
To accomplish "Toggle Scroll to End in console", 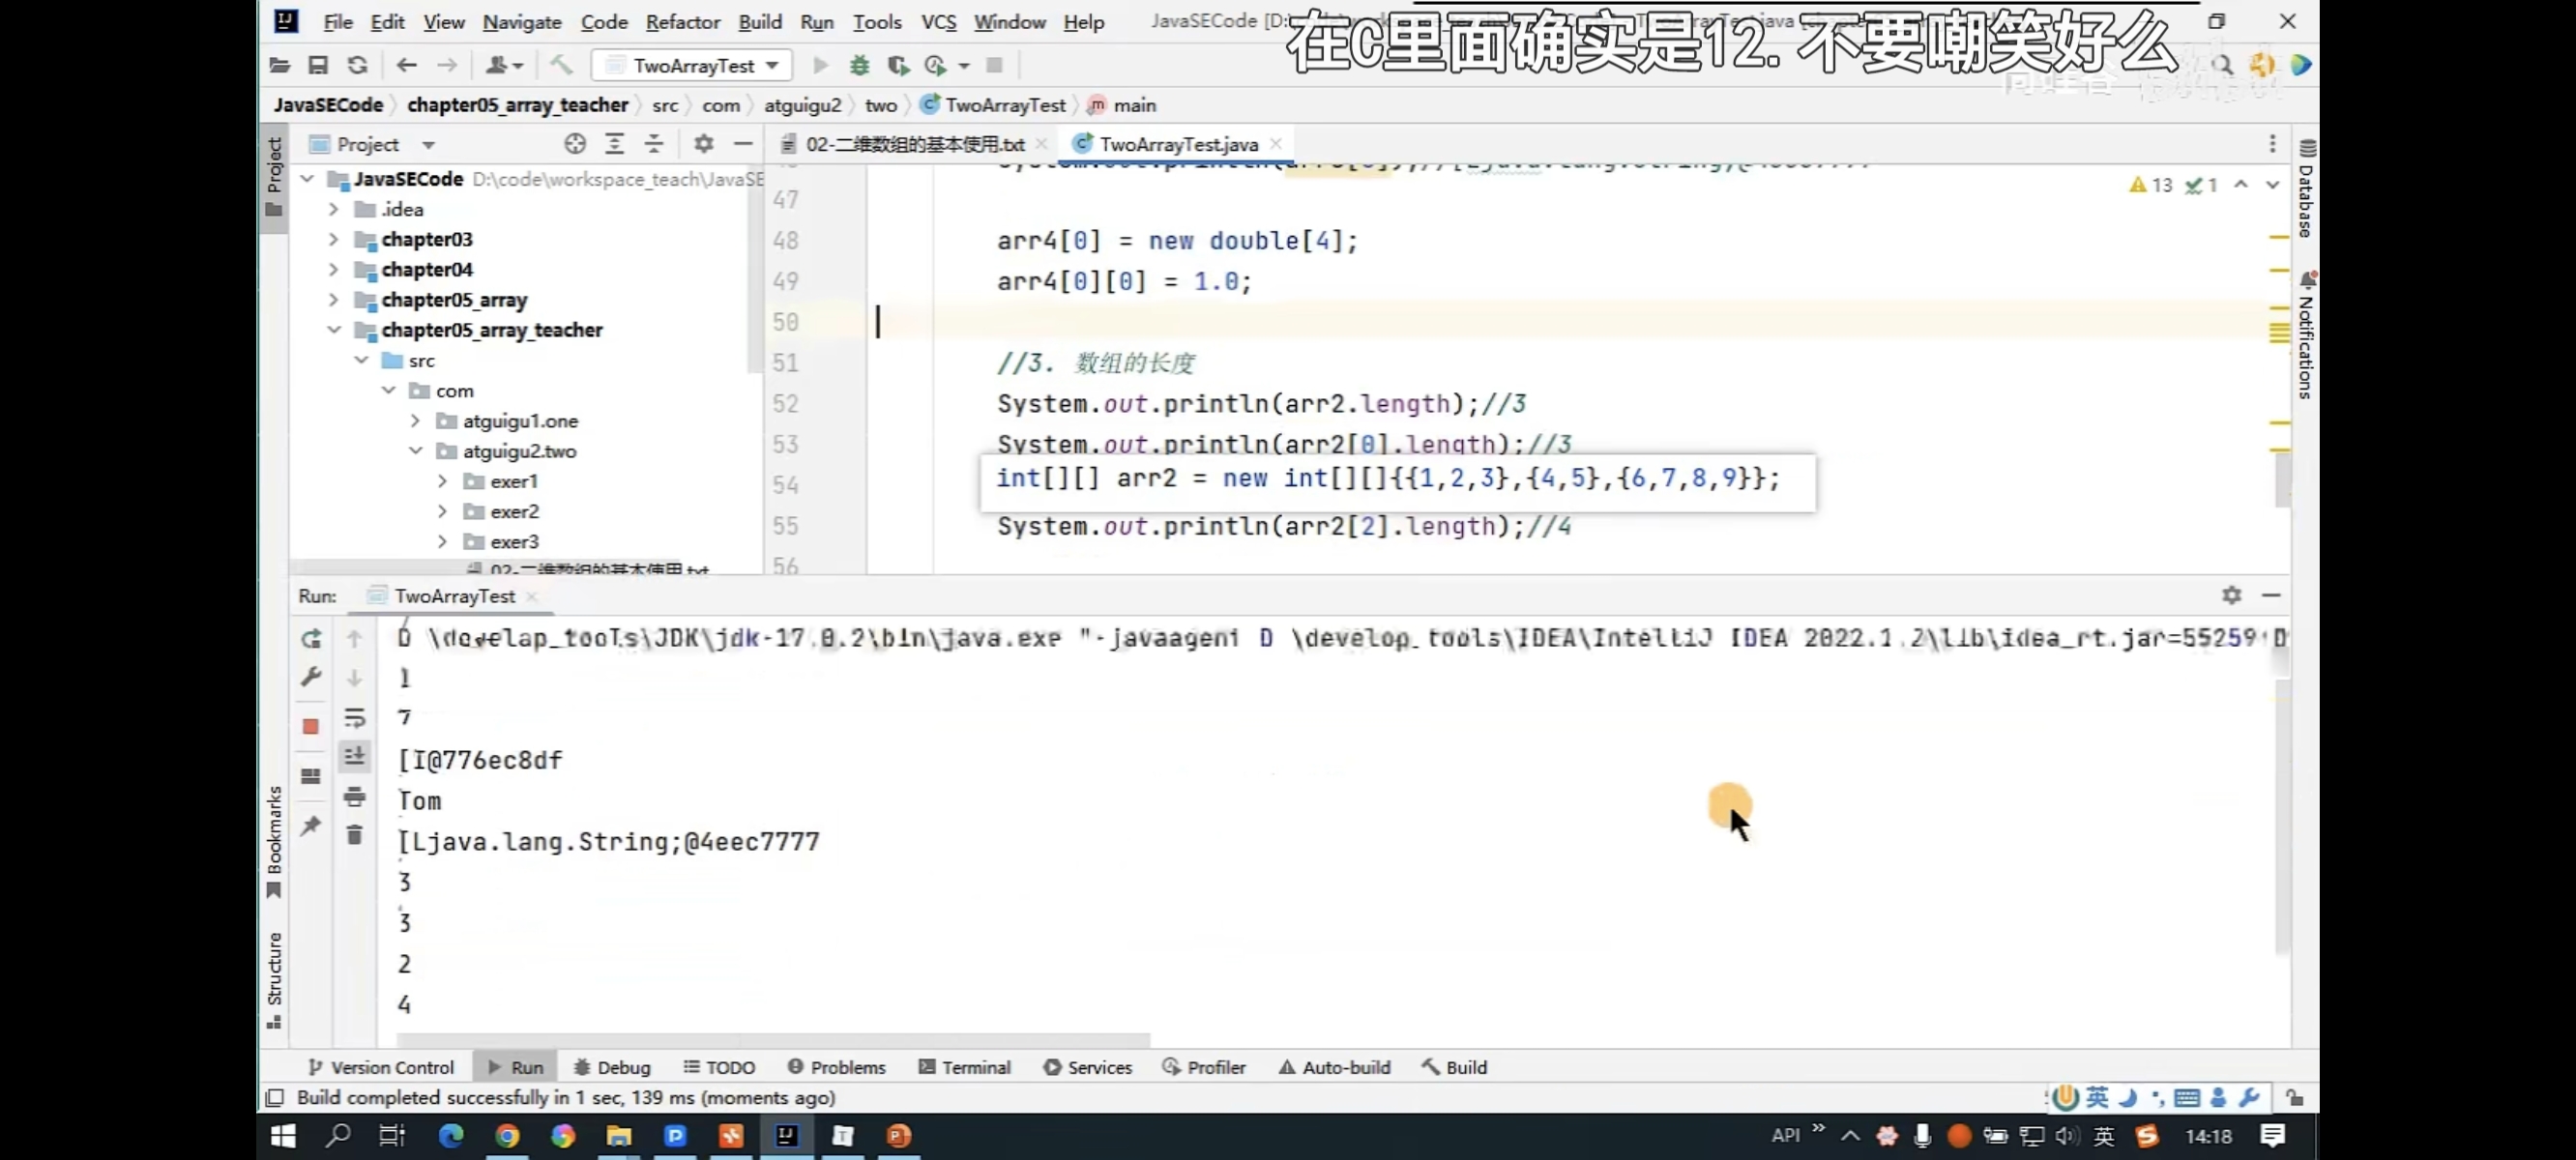I will (354, 756).
